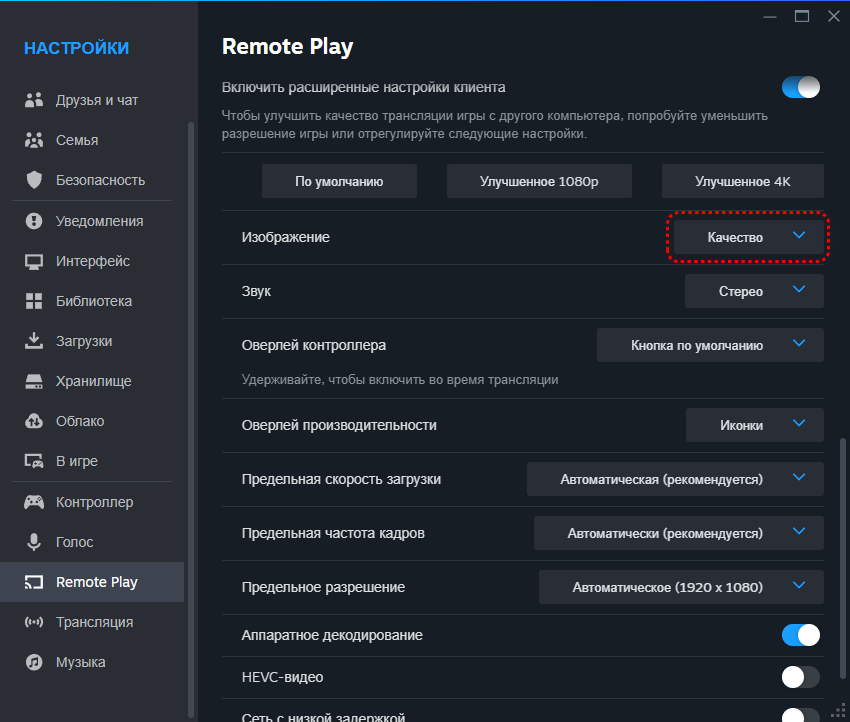Click the Controller gamepad icon

pos(35,502)
